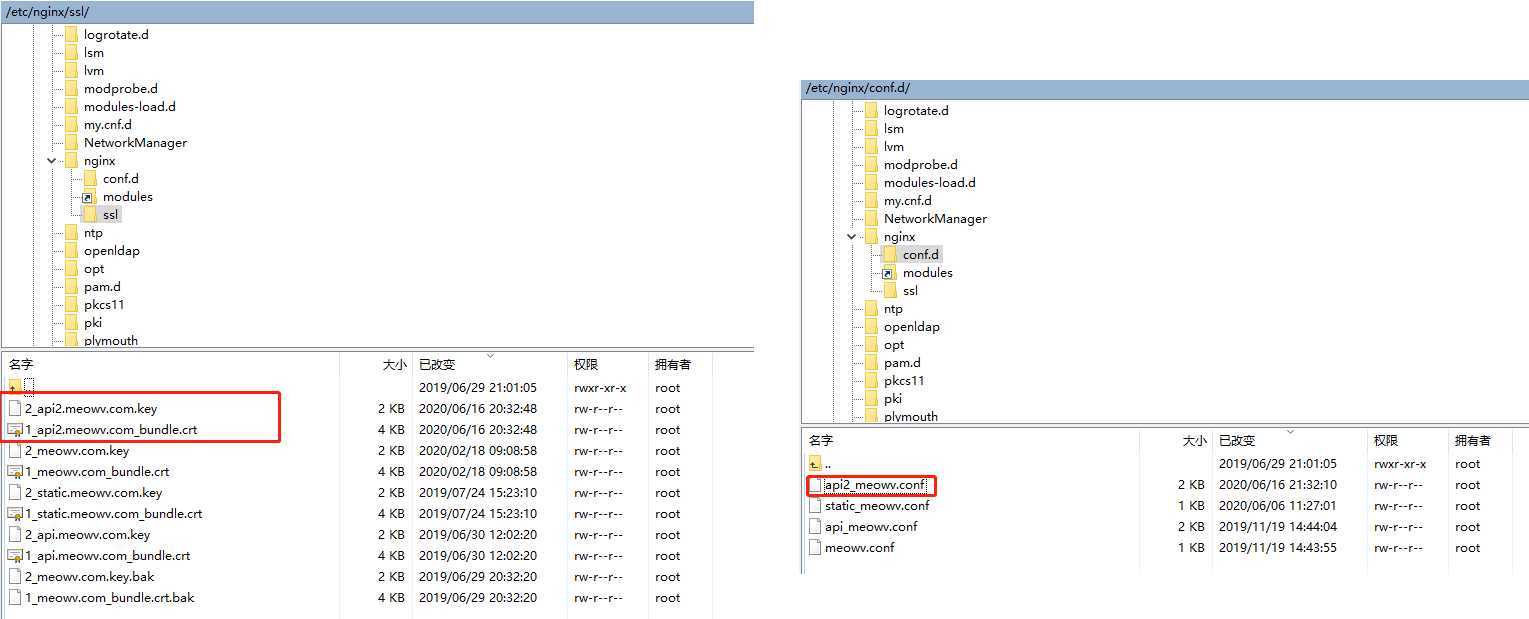Click the parent-folder icon in the conf.d file list
The width and height of the screenshot is (1529, 619).
[815, 464]
